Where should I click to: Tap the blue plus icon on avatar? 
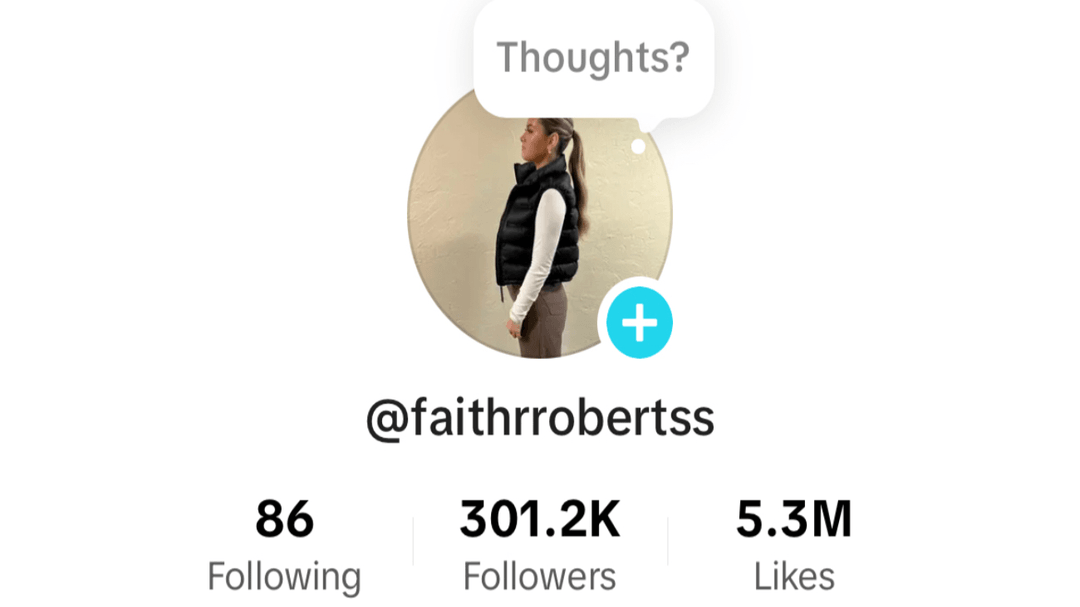[x=639, y=322]
